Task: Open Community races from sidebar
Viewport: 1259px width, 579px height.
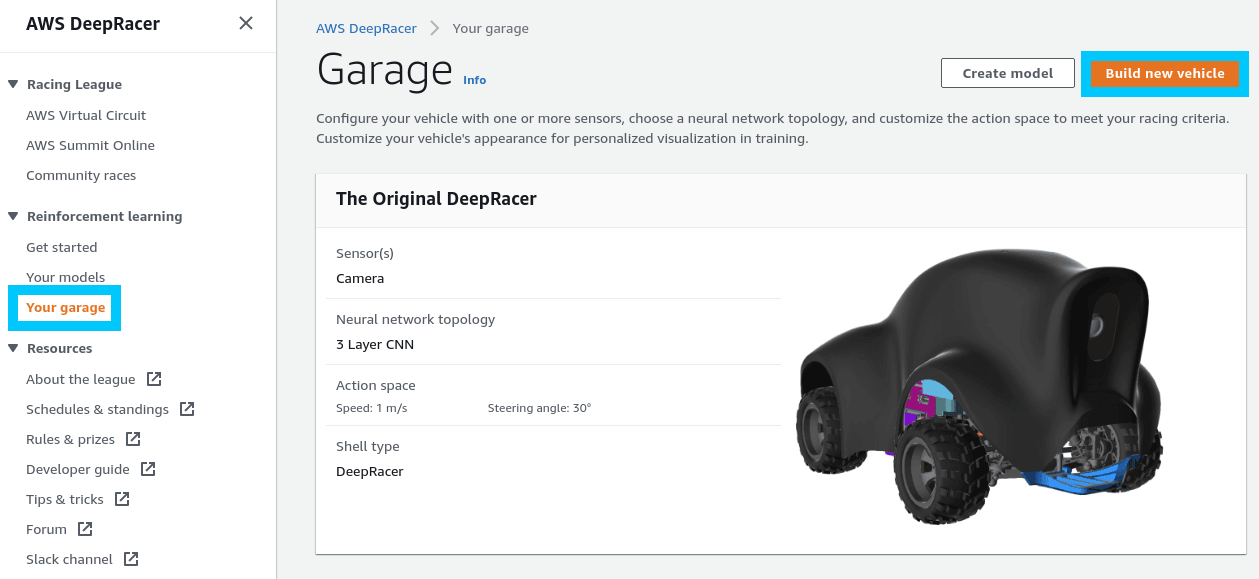Action: (x=81, y=175)
